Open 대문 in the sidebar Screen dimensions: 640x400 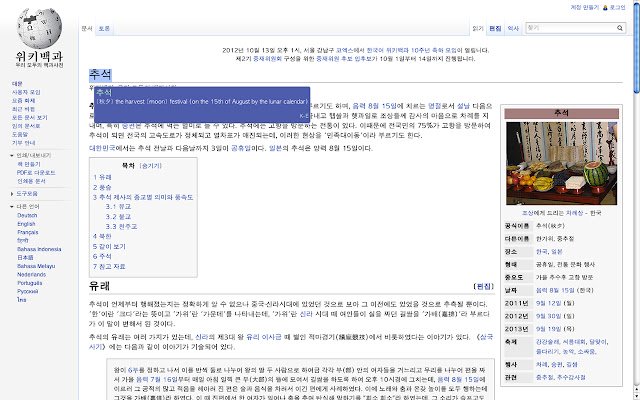(x=17, y=84)
